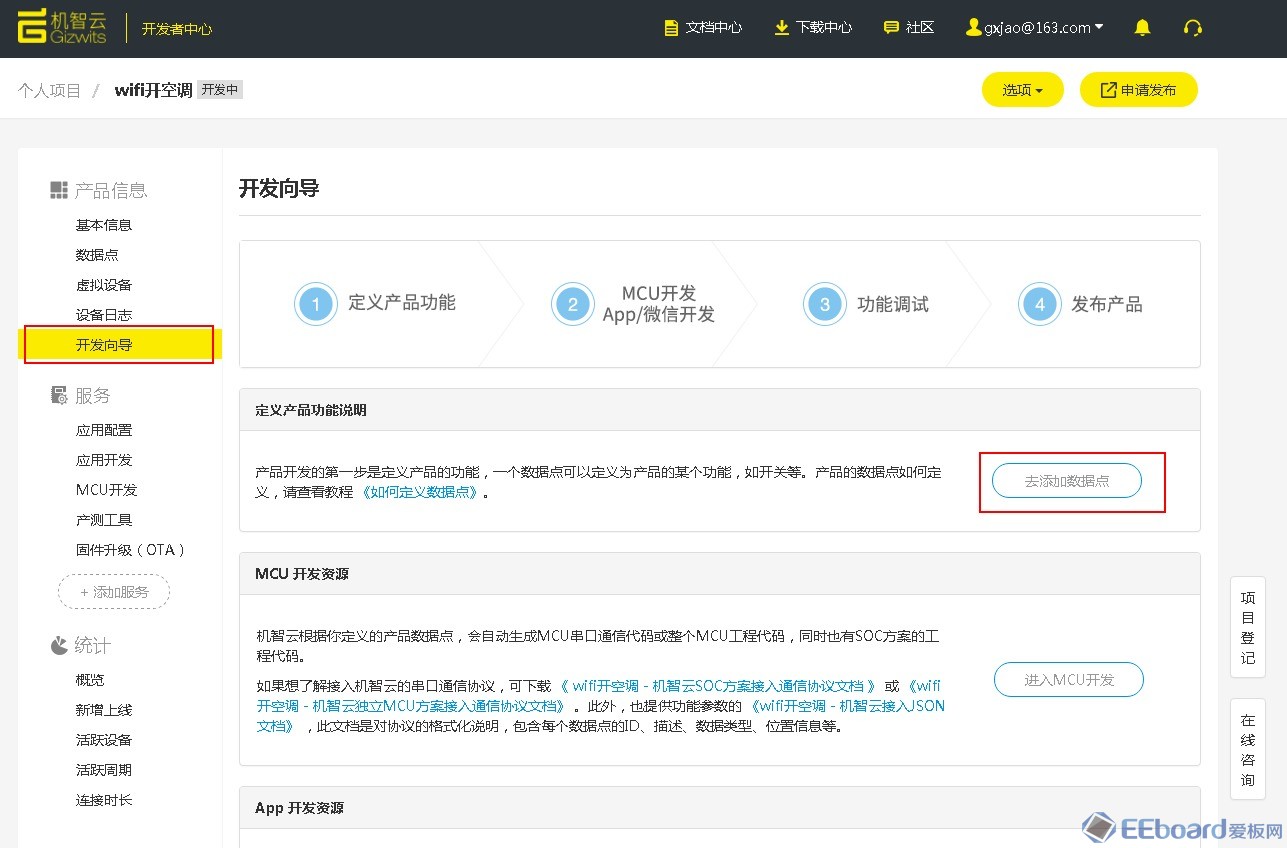1287x848 pixels.
Task: Click 统计 pie chart icon
Action: [x=59, y=645]
